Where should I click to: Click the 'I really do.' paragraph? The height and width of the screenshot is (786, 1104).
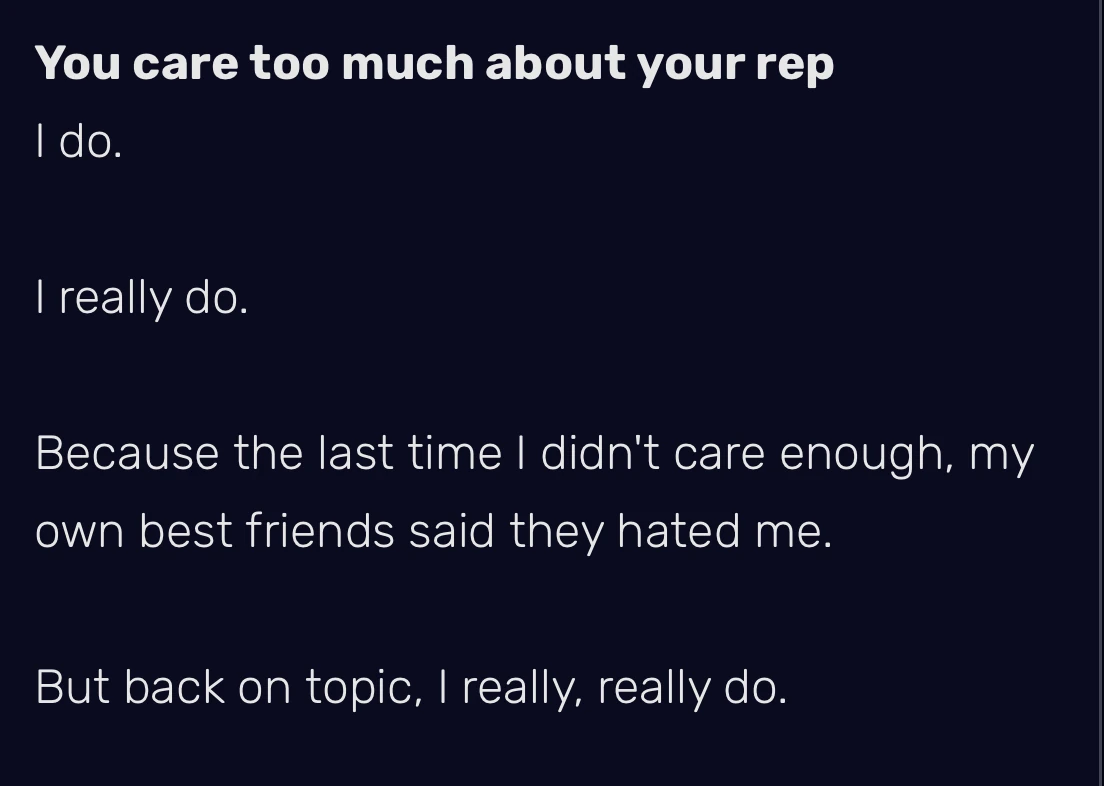(141, 298)
